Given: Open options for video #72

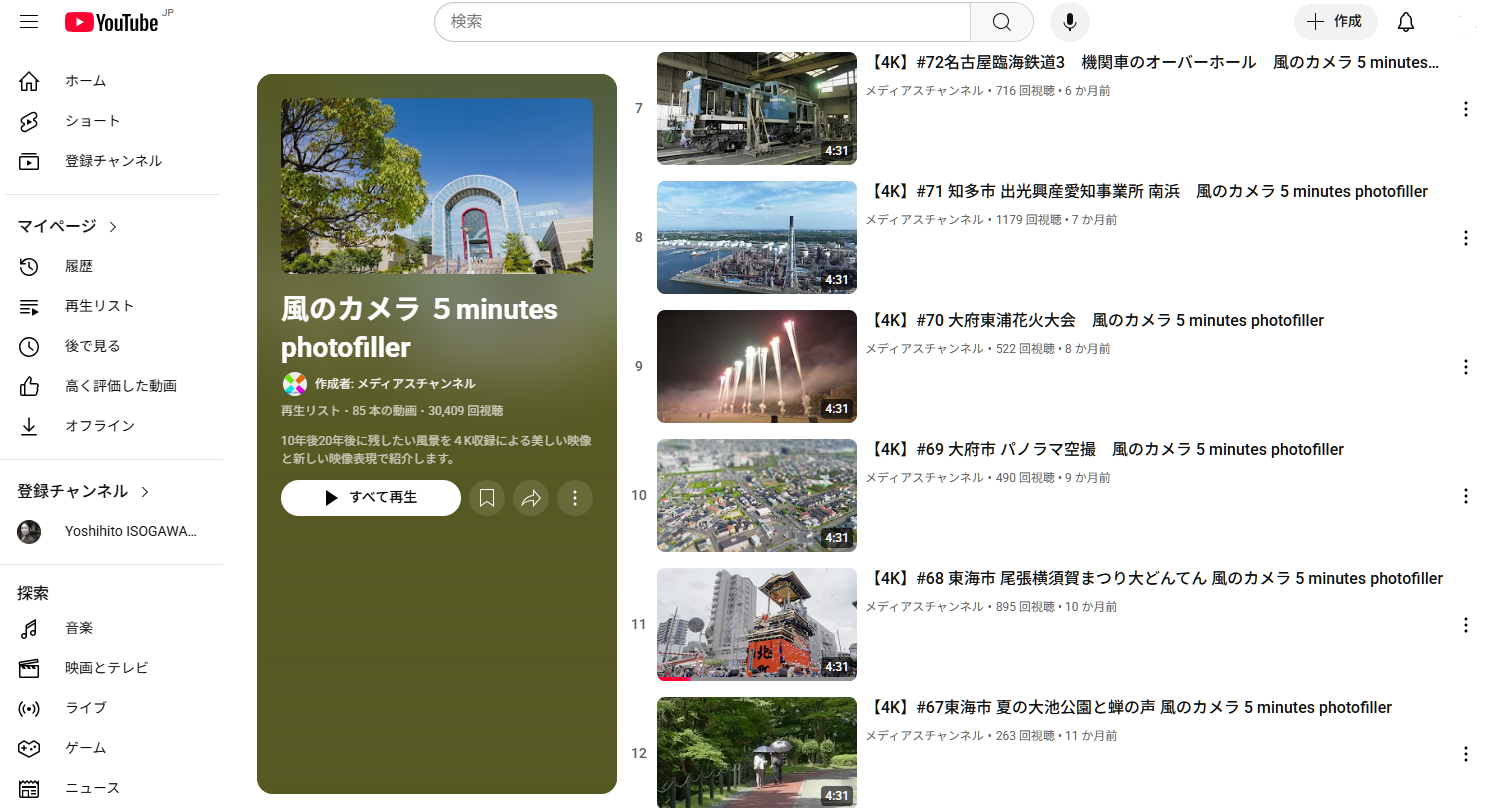Looking at the screenshot, I should pos(1465,109).
